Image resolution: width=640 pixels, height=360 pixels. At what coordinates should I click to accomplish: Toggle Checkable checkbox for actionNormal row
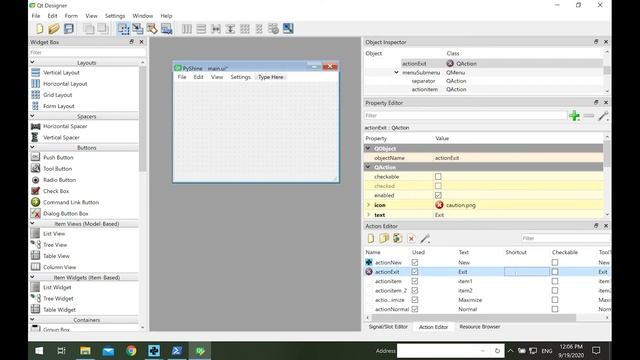(555, 309)
